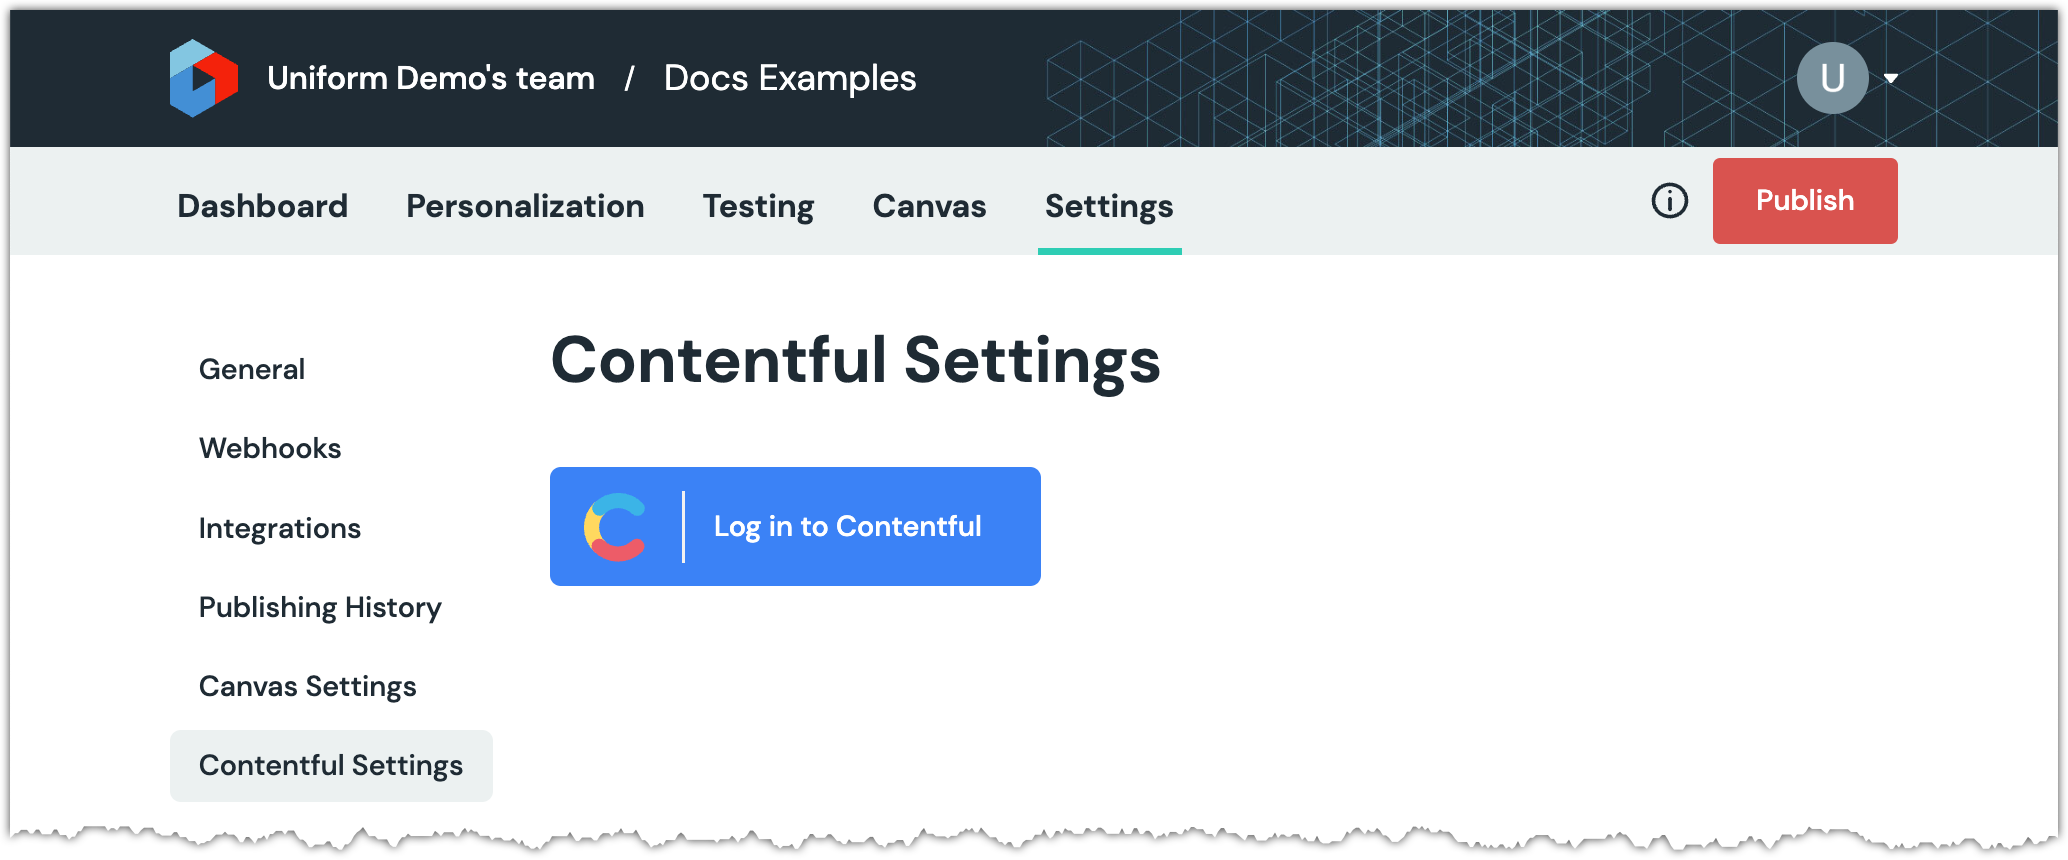Switch to the Personalization tab
The height and width of the screenshot is (860, 2068).
(525, 206)
